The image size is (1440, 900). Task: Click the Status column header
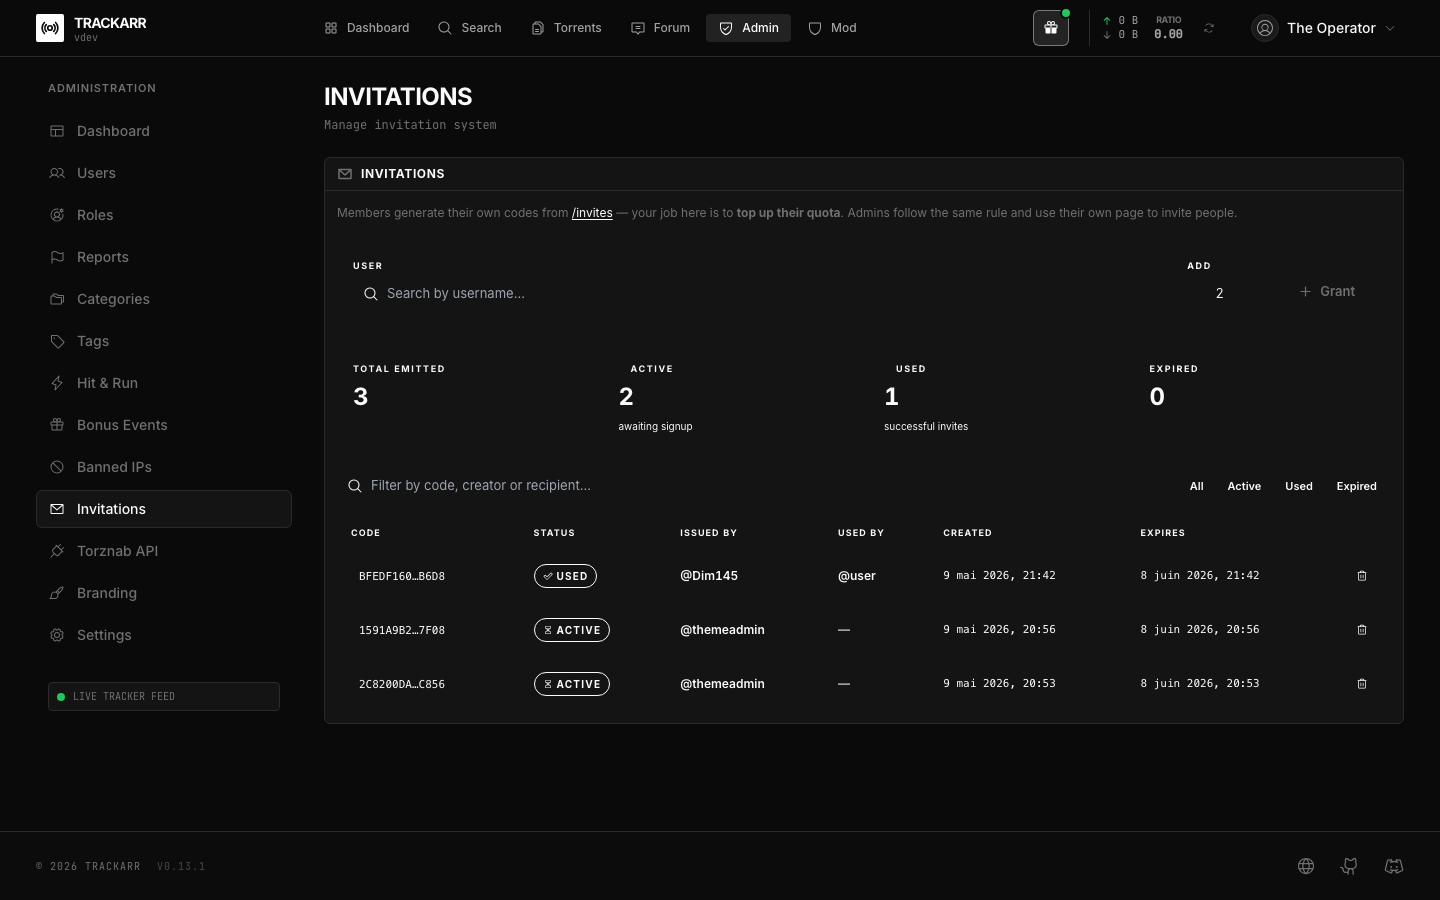pos(554,533)
